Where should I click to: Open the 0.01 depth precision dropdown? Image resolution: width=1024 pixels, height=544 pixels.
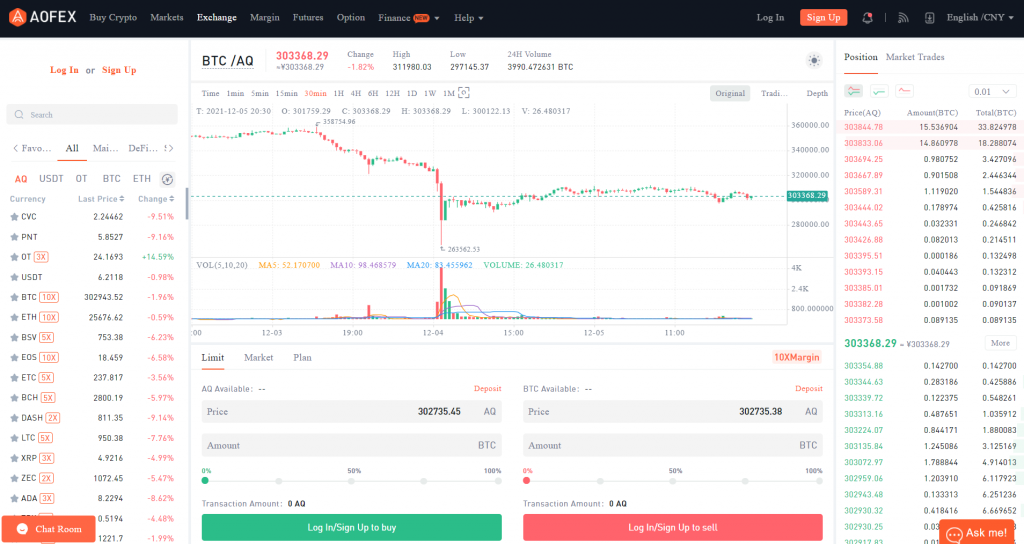coord(992,91)
